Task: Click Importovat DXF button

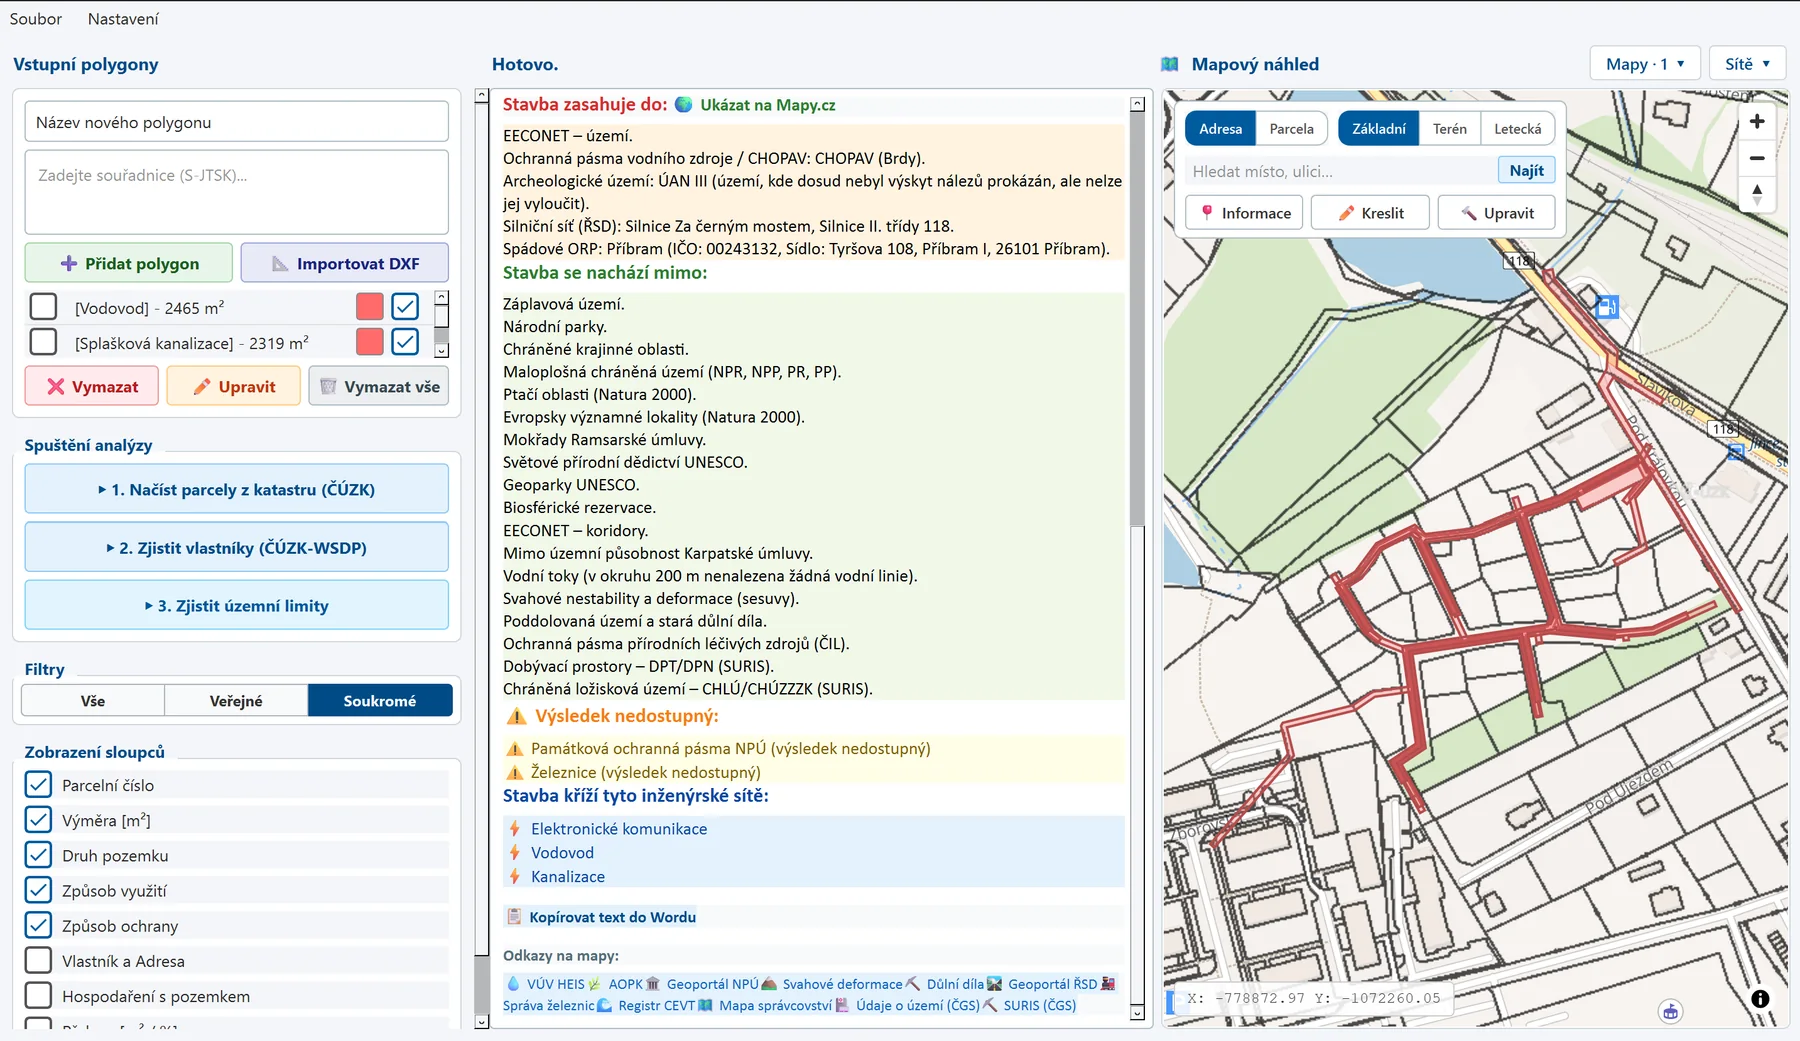Action: [345, 263]
